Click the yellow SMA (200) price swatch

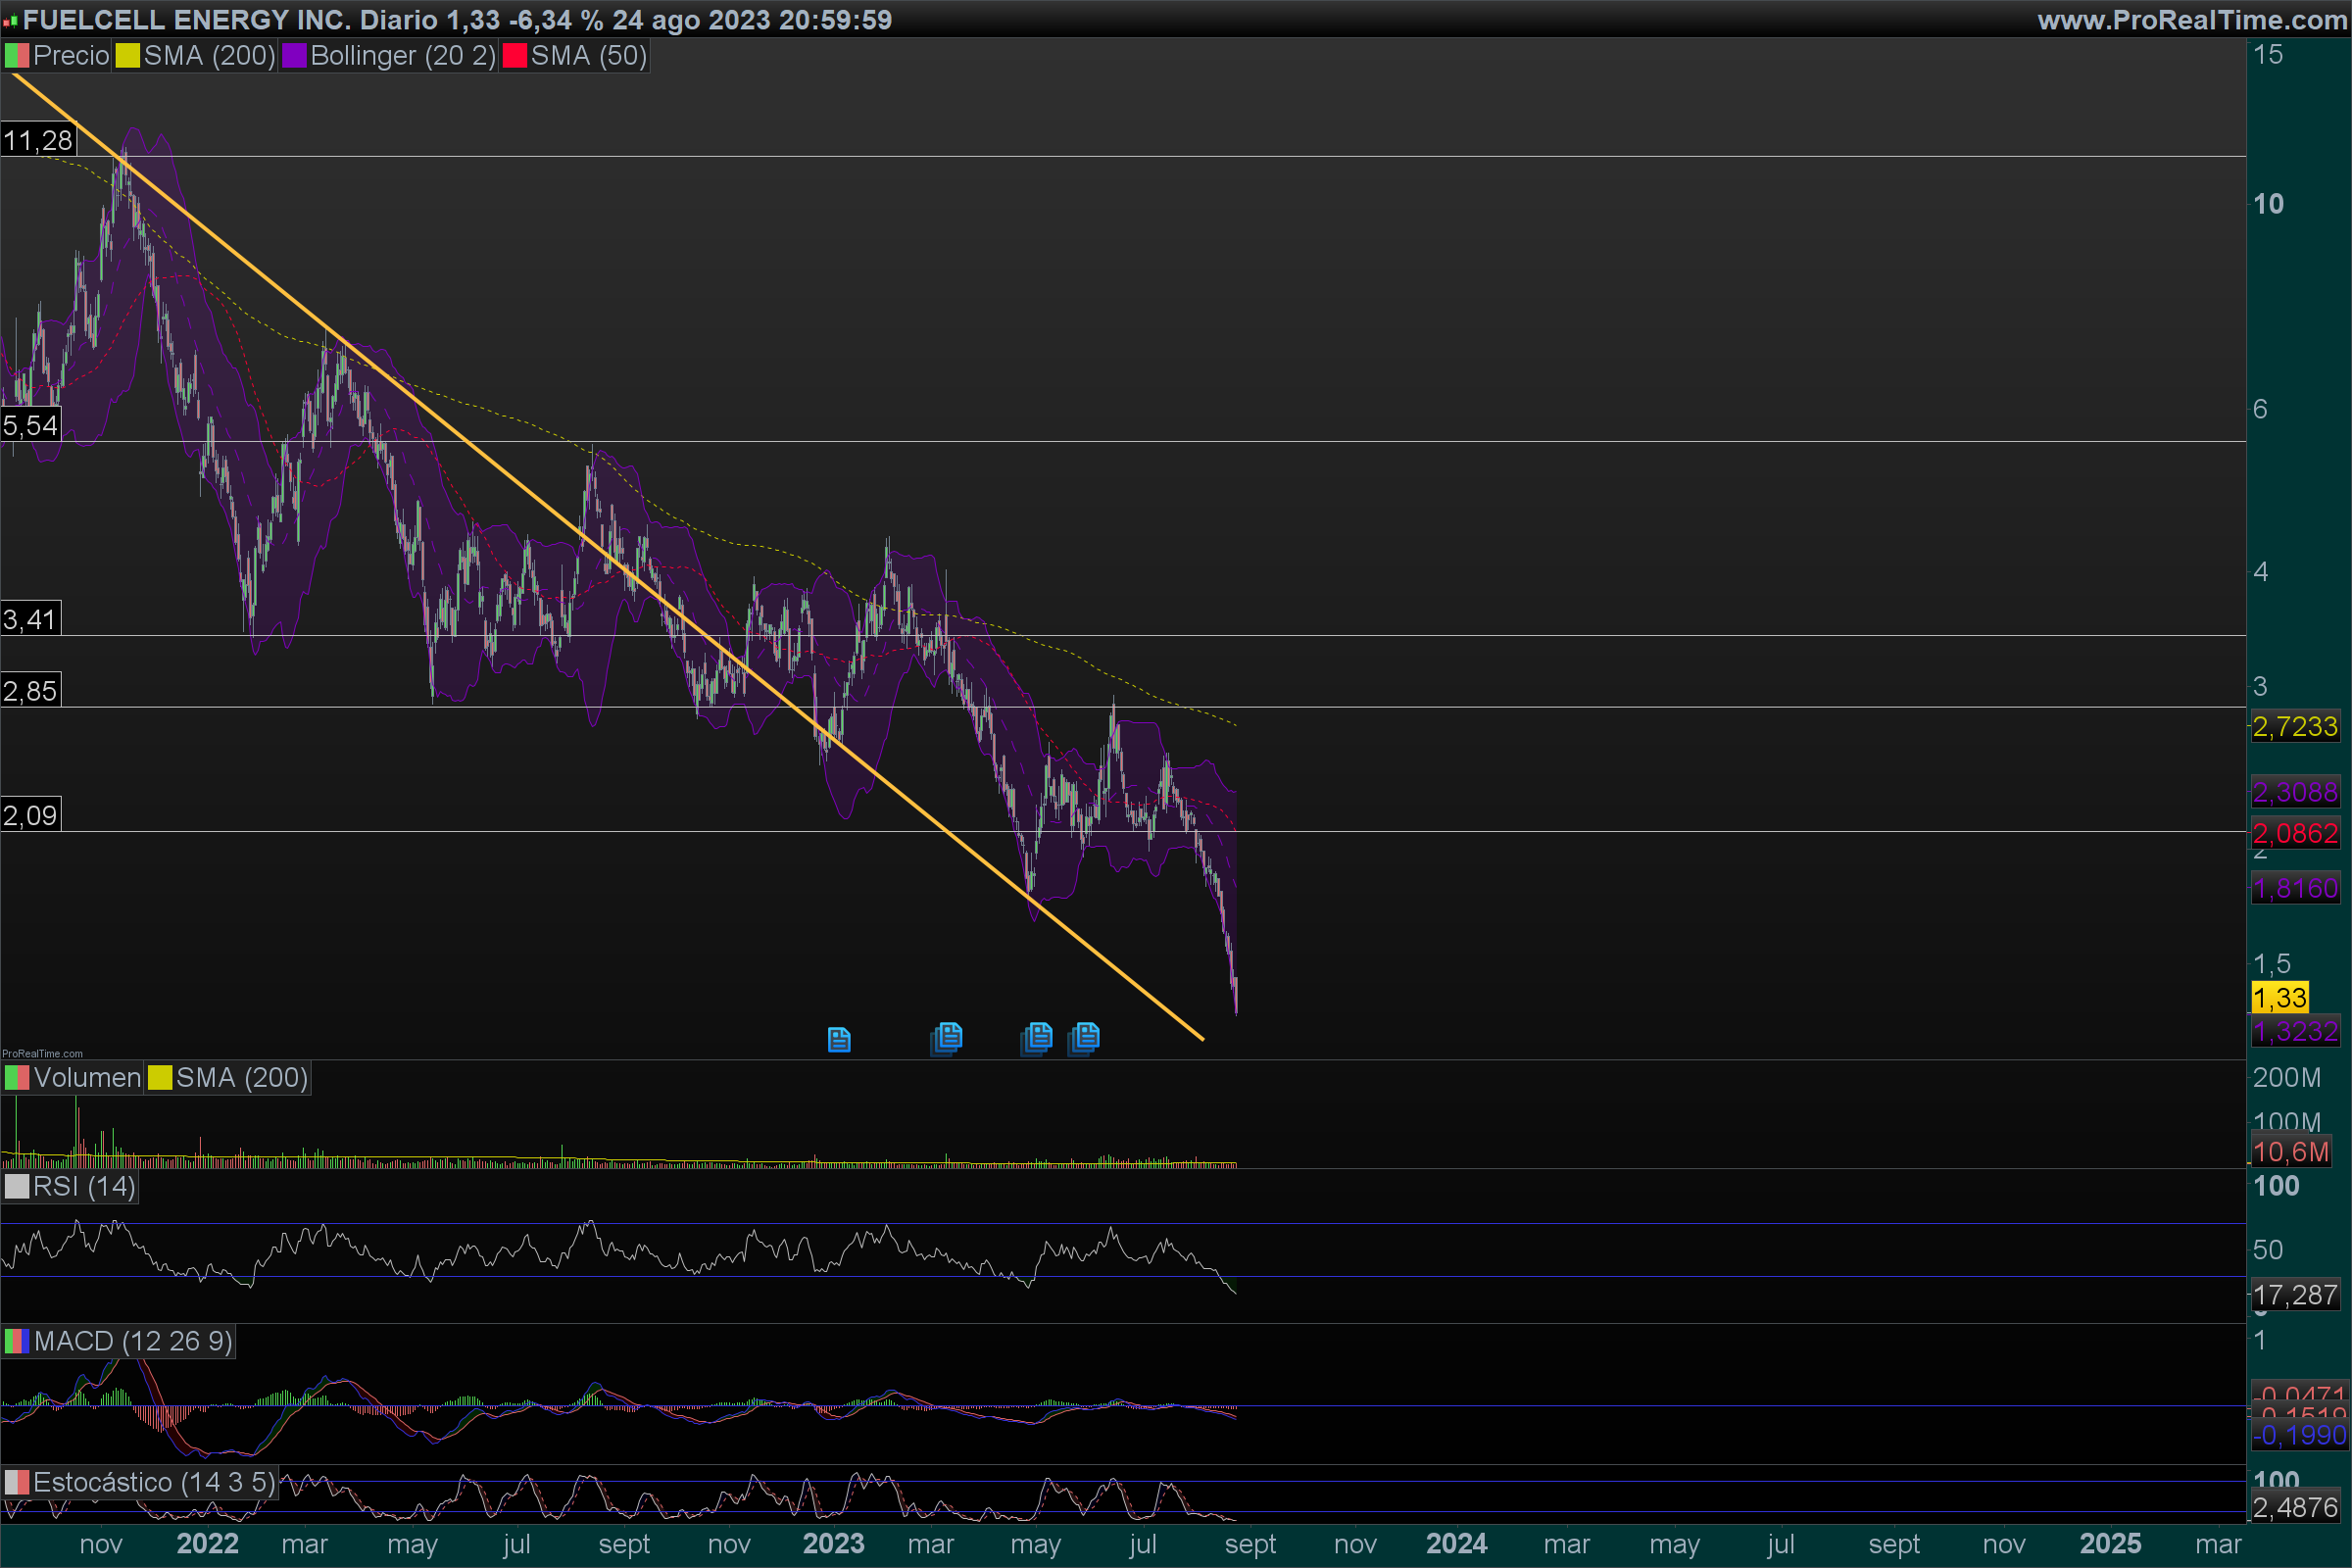[x=127, y=56]
